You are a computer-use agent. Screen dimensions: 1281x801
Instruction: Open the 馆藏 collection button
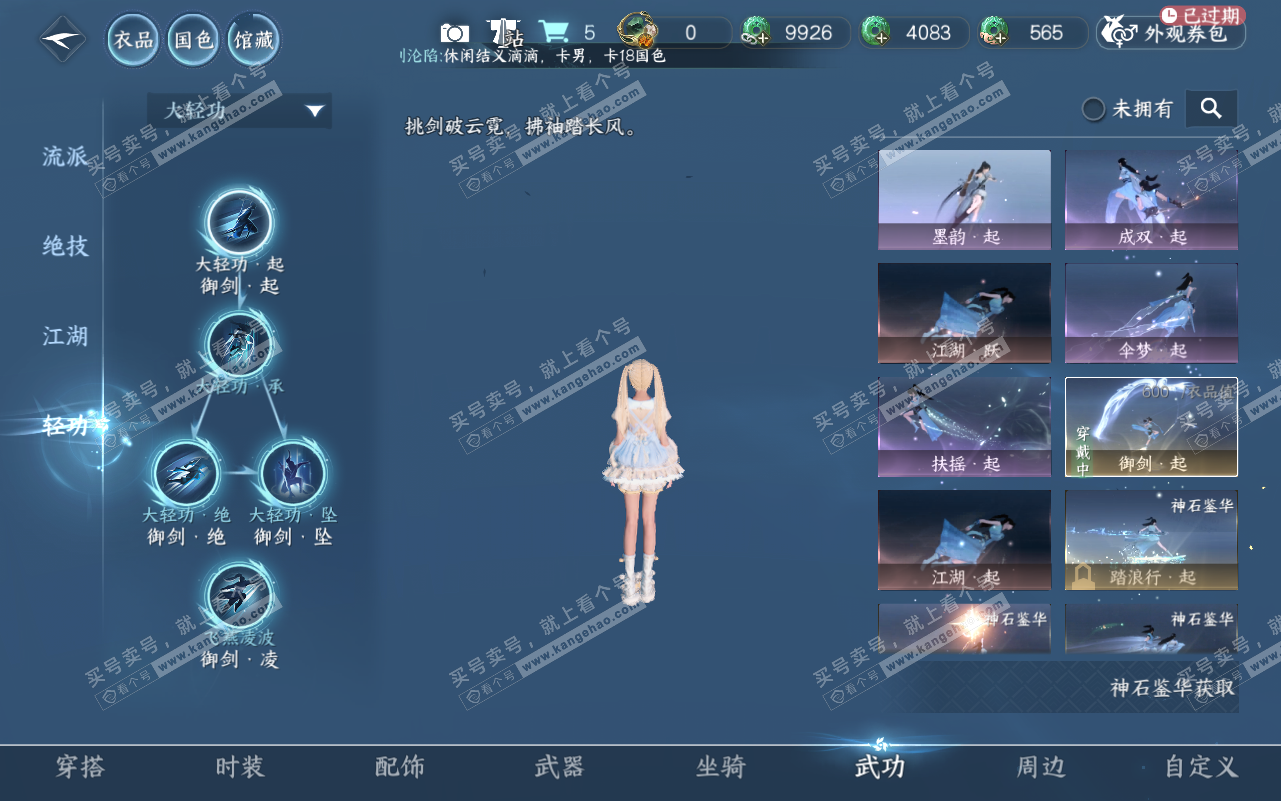254,40
